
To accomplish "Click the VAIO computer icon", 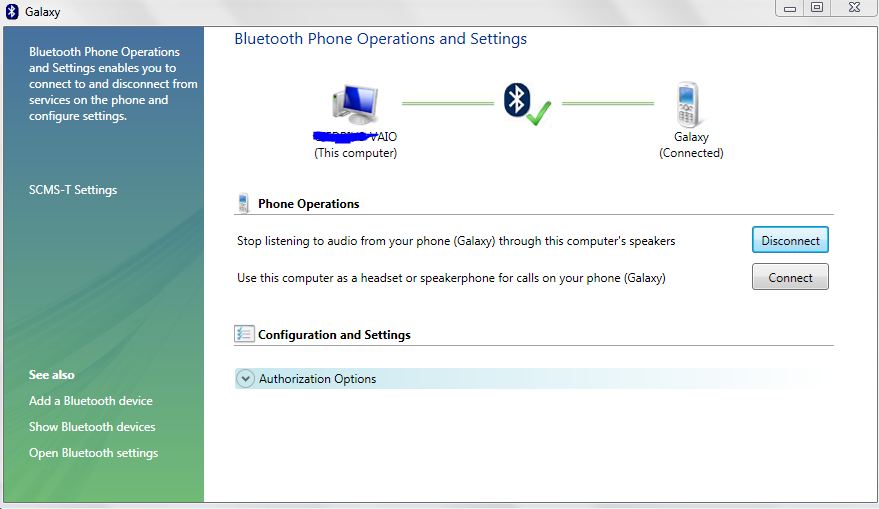I will coord(355,104).
